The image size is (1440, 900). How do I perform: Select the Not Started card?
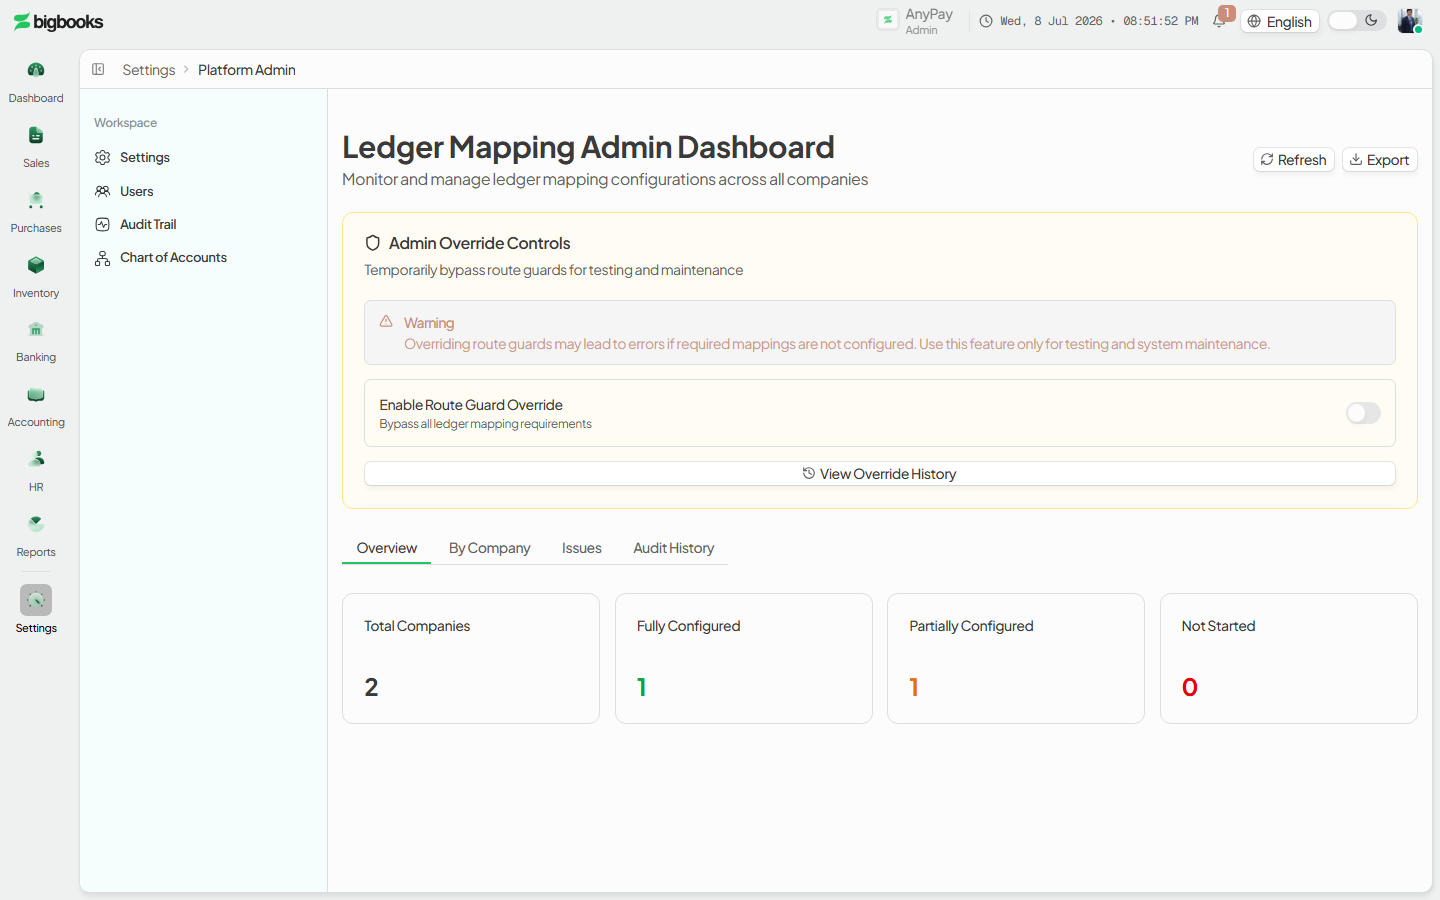tap(1289, 658)
